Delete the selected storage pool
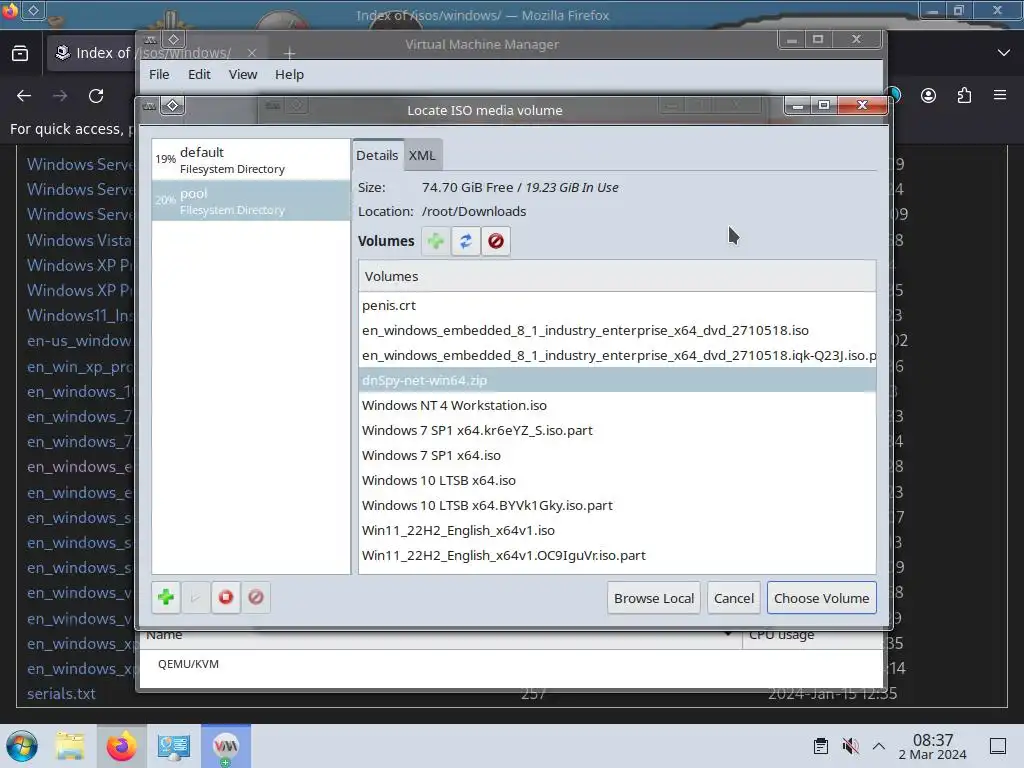 pos(256,597)
